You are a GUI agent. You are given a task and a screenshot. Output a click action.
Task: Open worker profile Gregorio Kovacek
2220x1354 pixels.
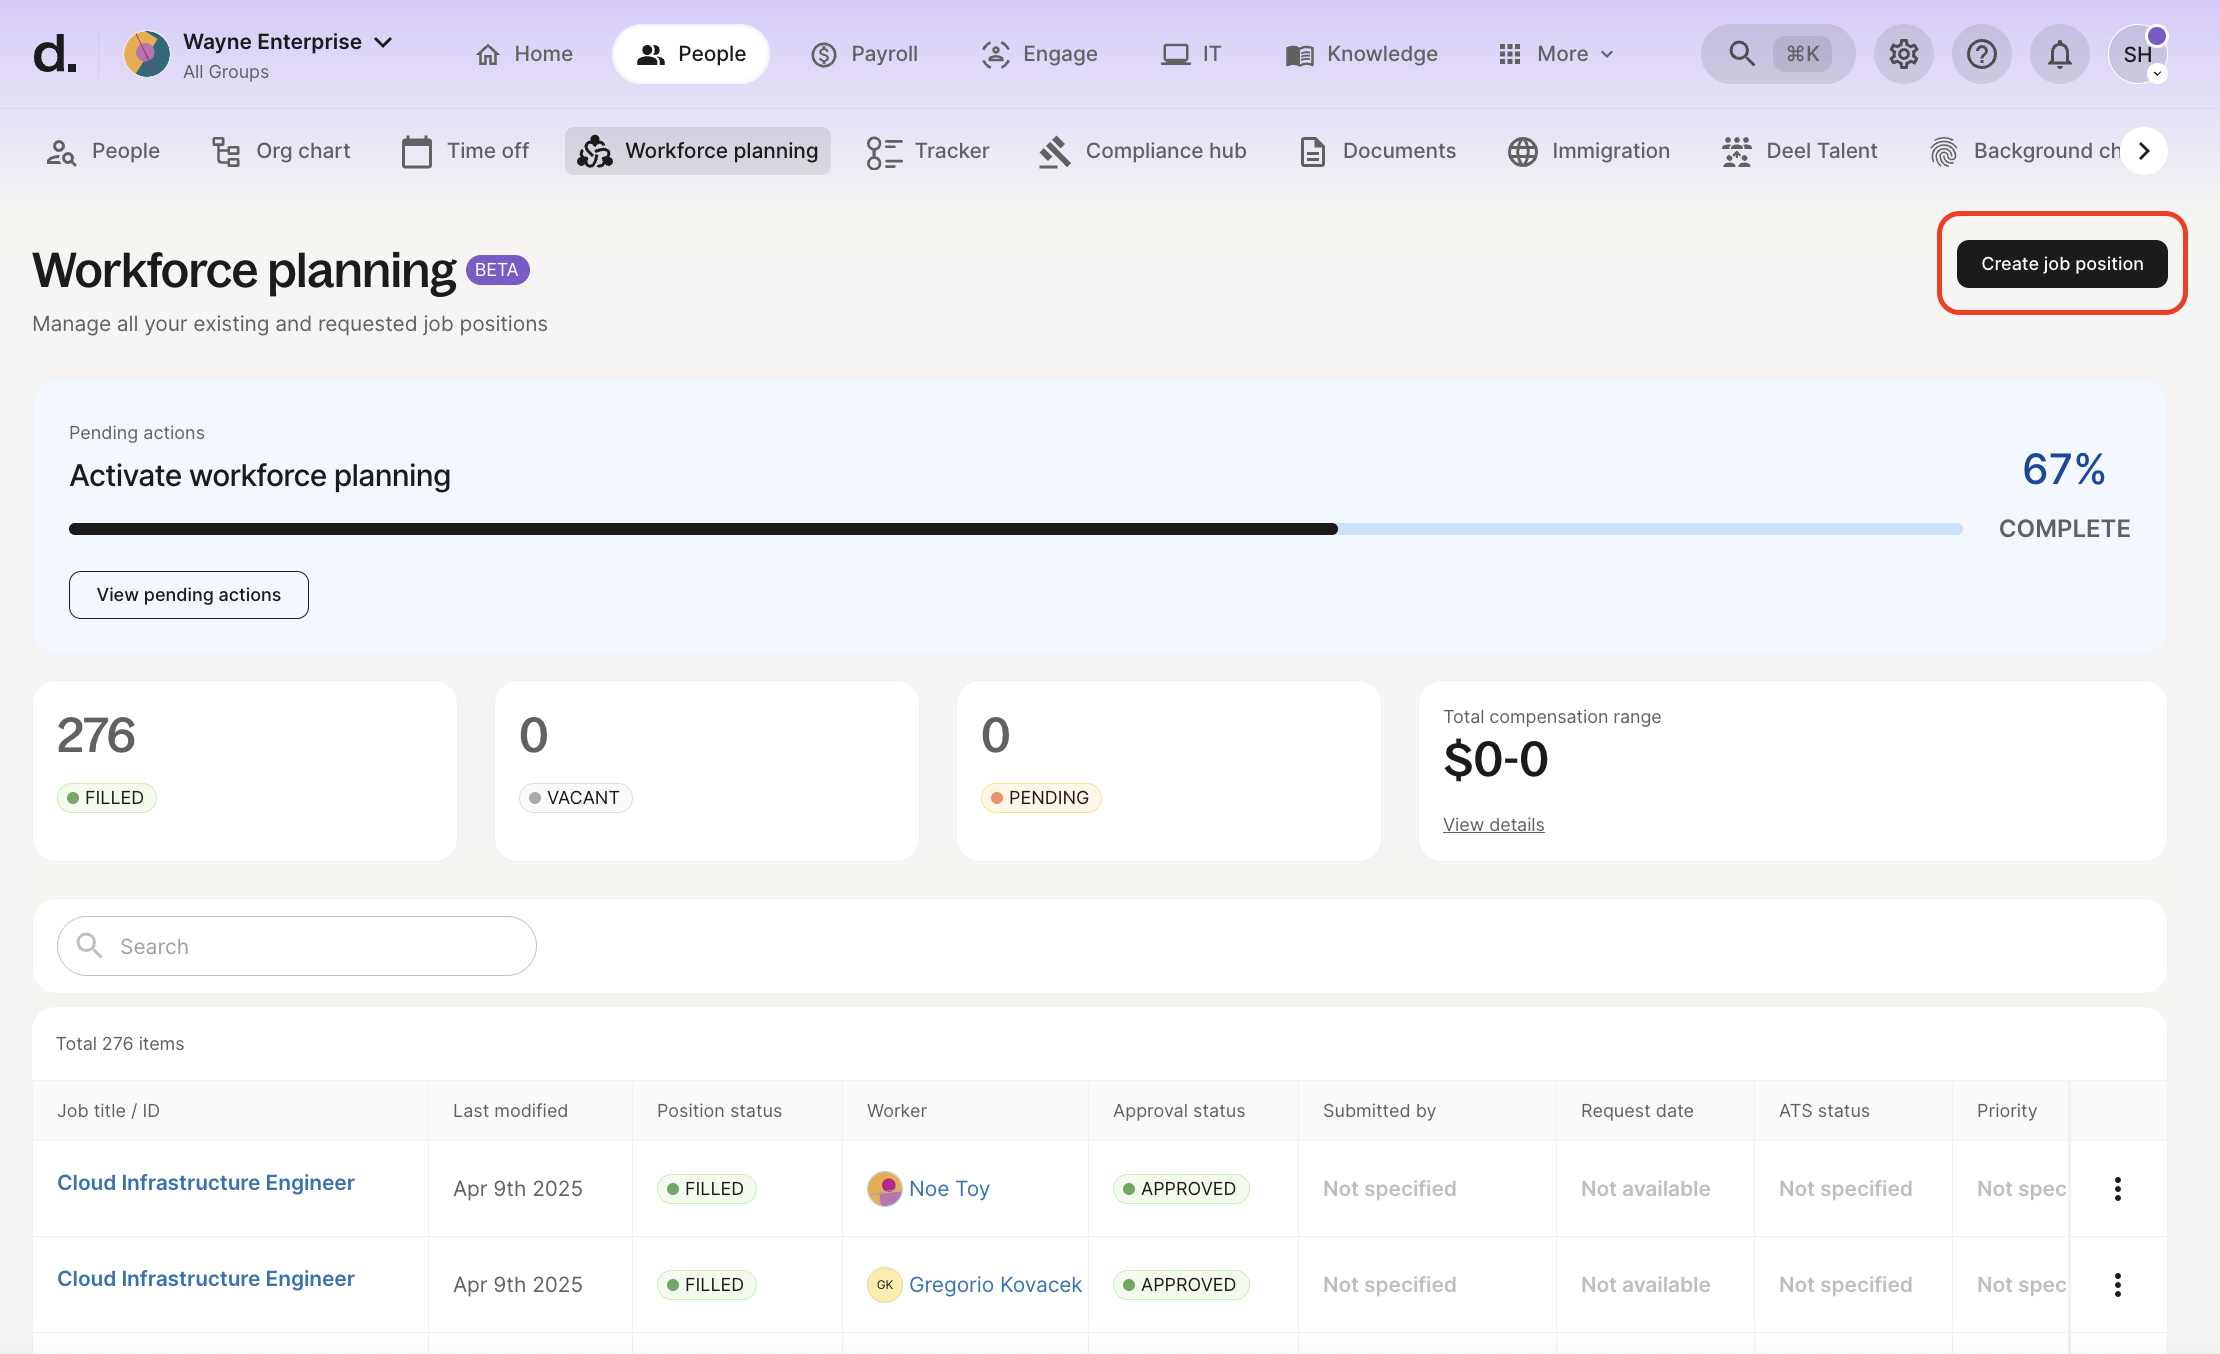tap(995, 1285)
